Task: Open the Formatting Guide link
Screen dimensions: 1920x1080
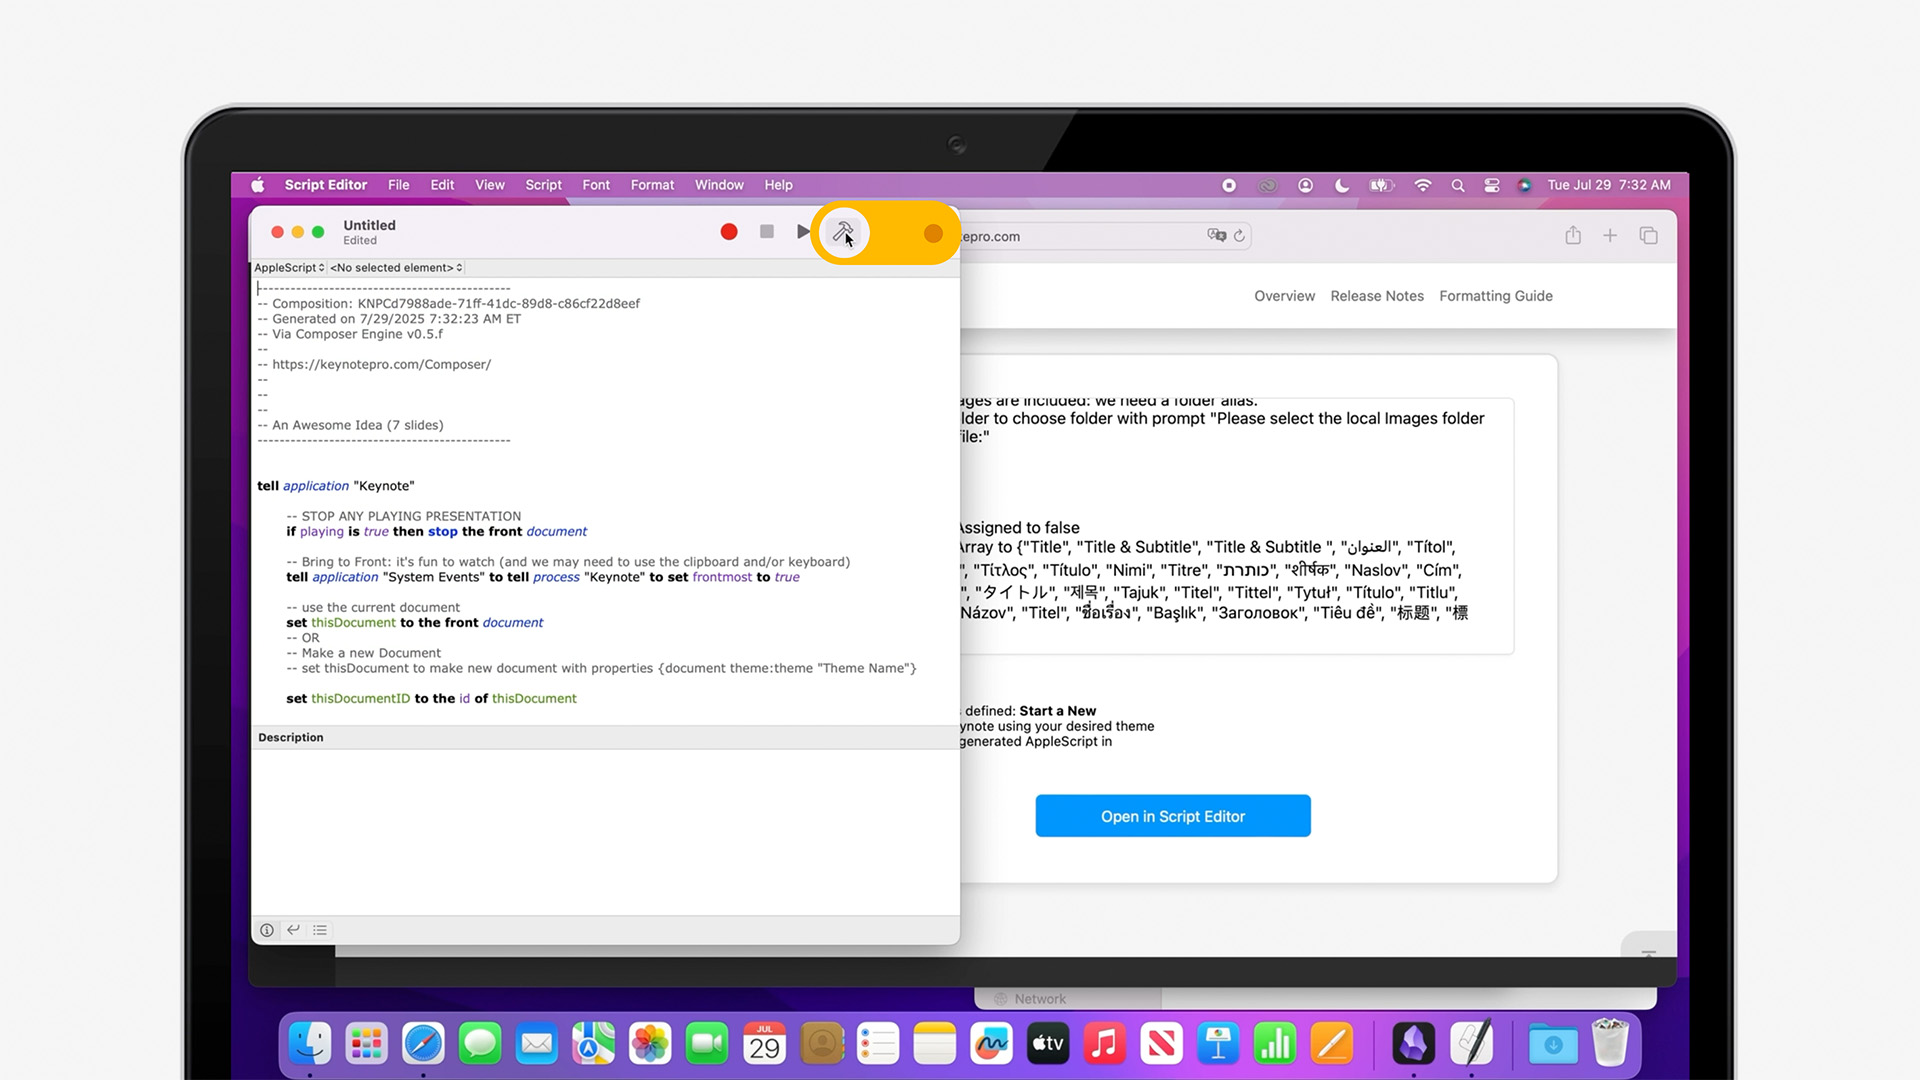Action: click(x=1496, y=295)
